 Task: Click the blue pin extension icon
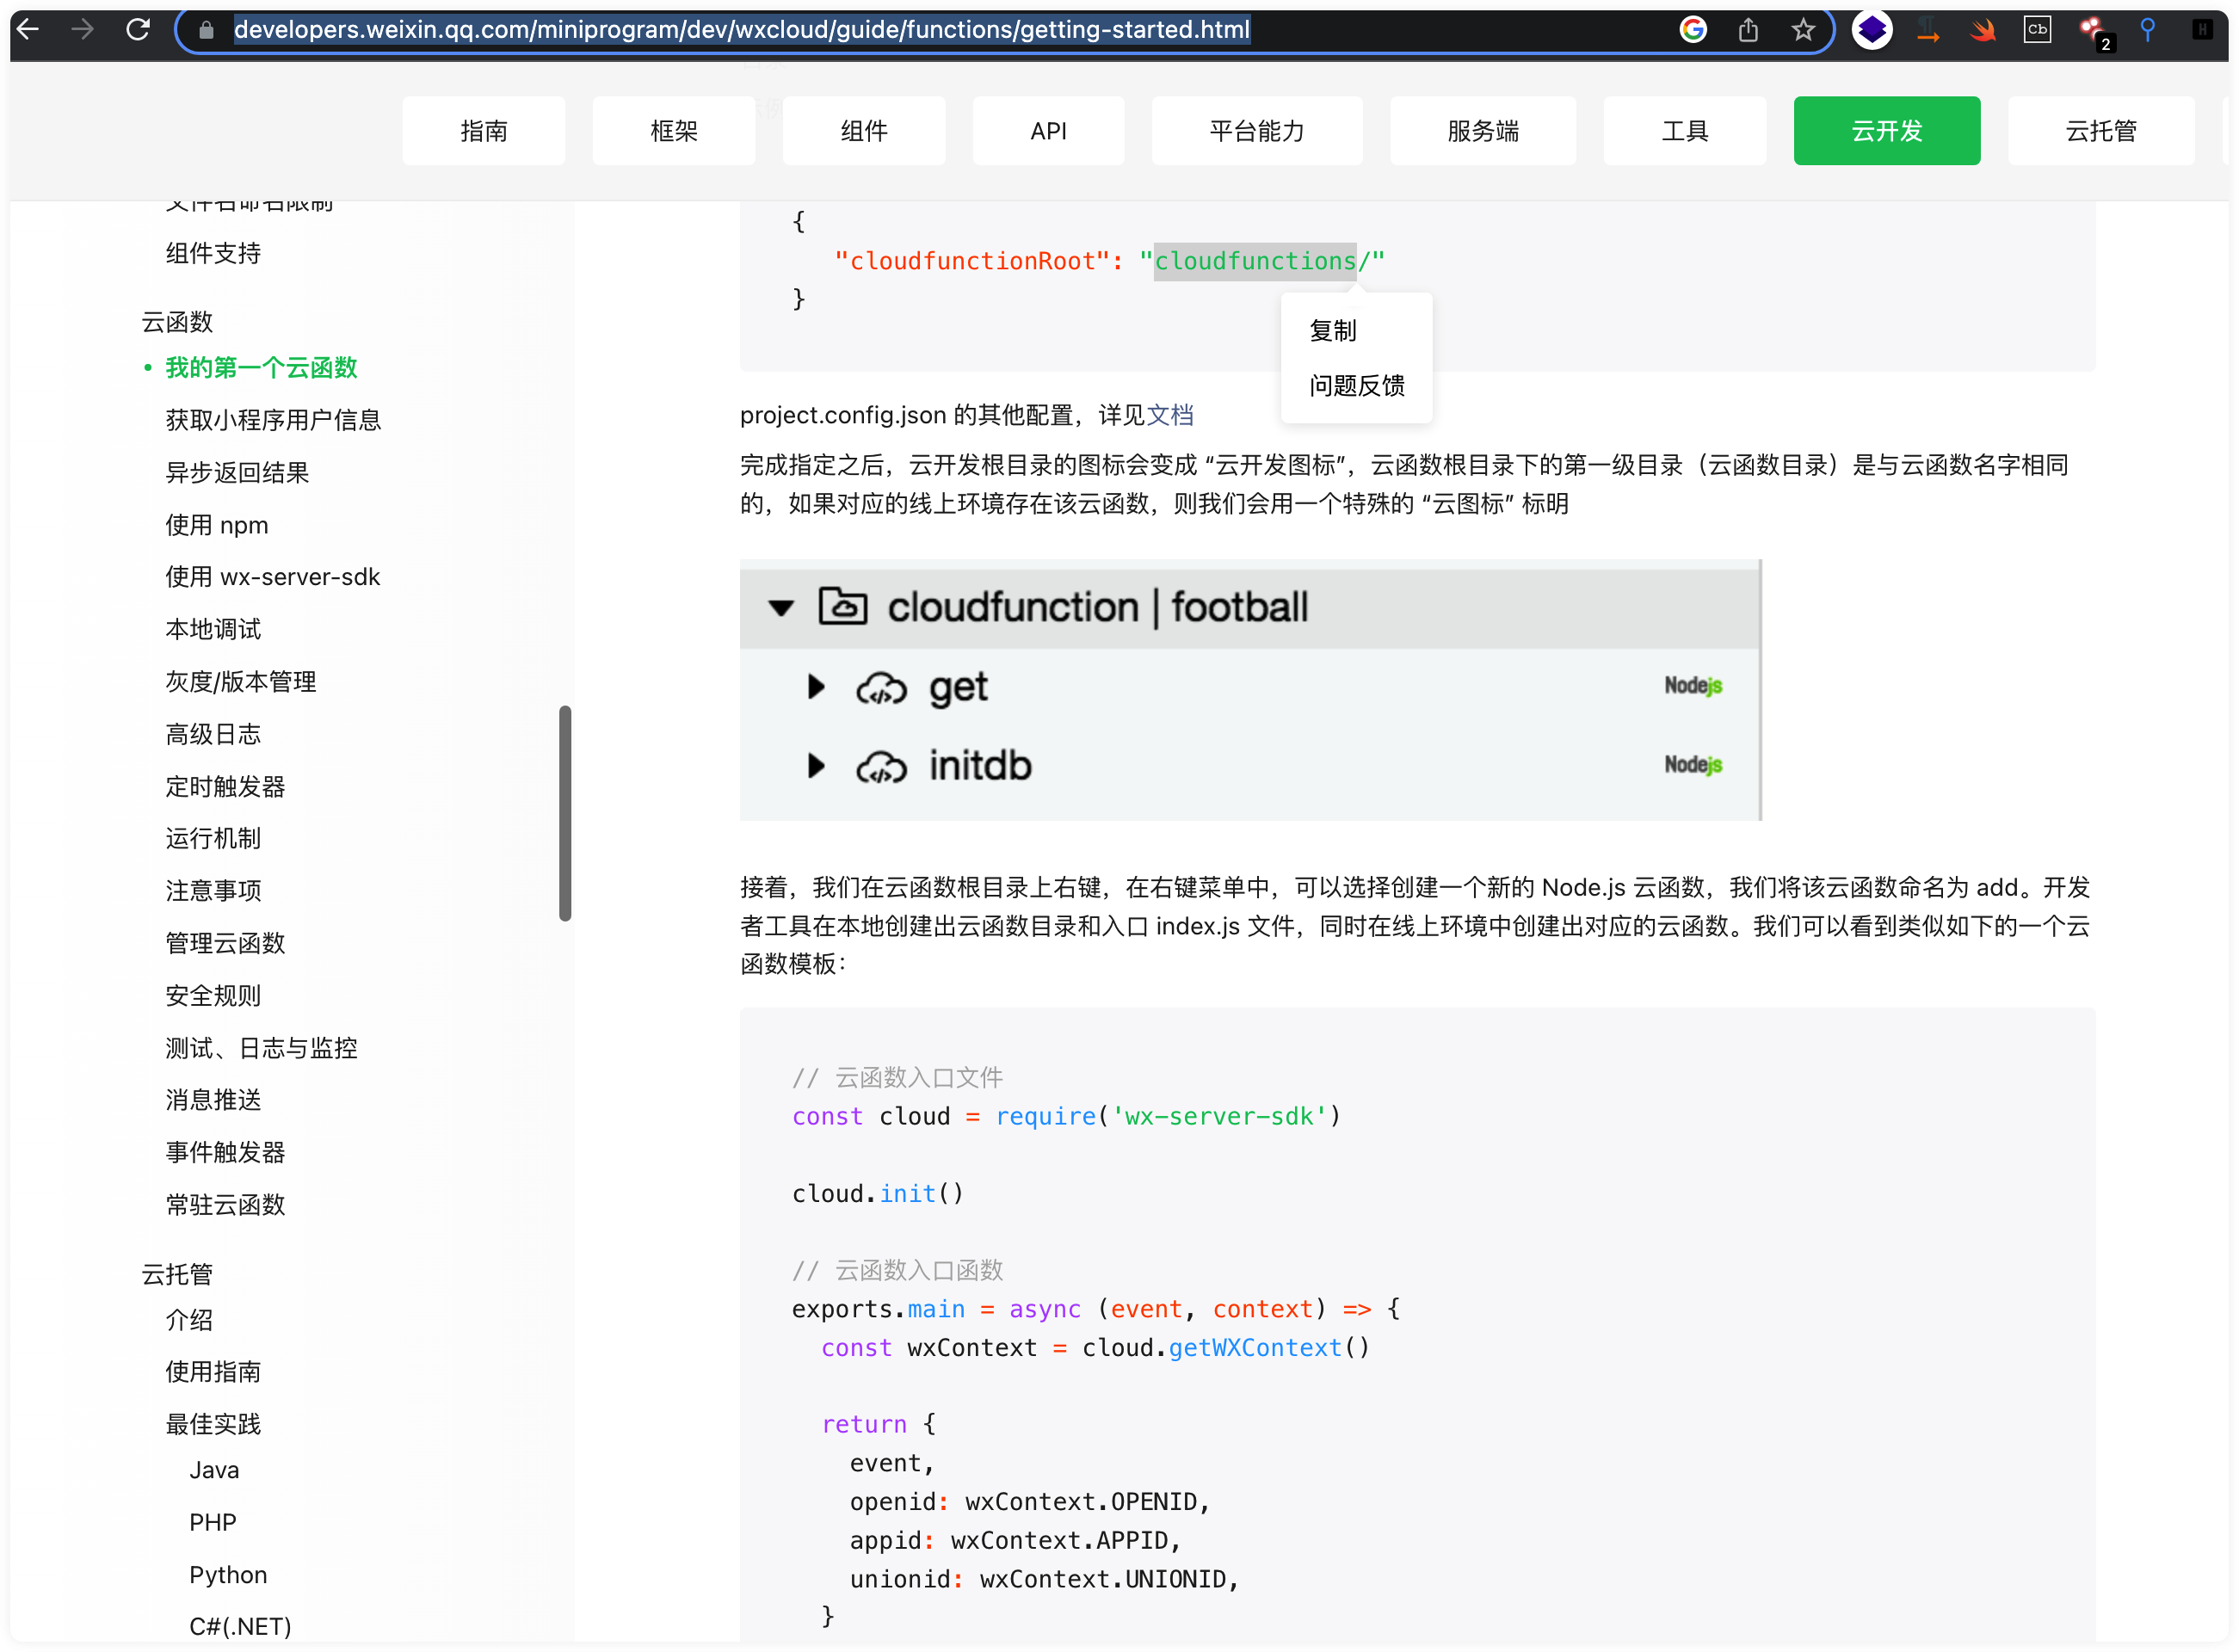tap(2147, 30)
